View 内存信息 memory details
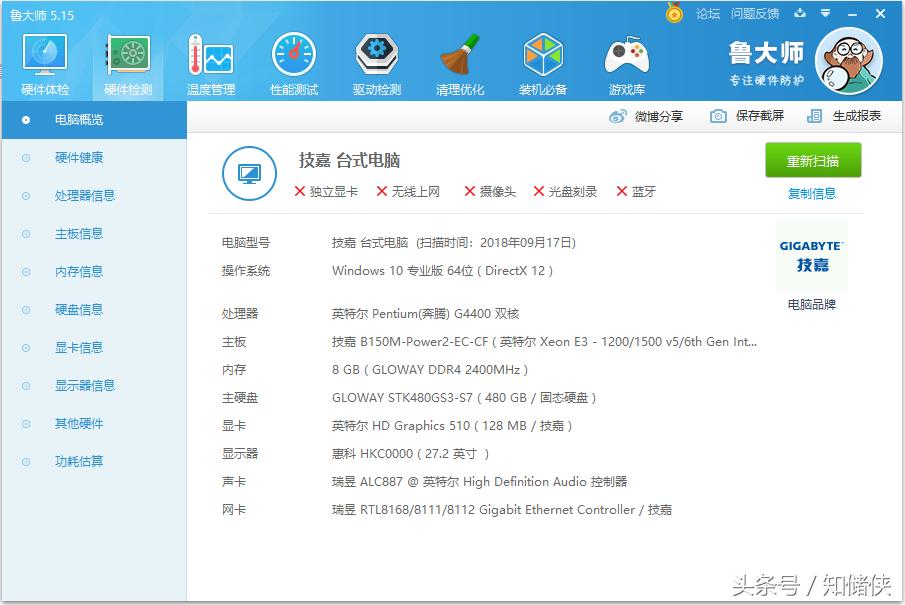The image size is (905, 605). [x=75, y=271]
